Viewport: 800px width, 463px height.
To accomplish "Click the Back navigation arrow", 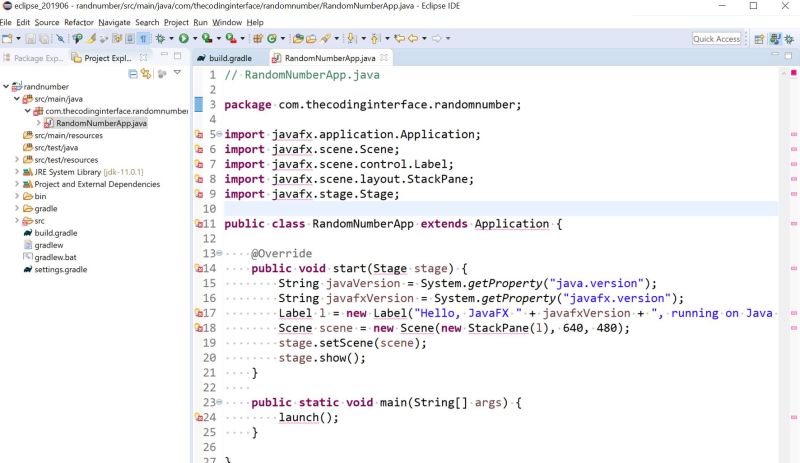I will pos(413,38).
